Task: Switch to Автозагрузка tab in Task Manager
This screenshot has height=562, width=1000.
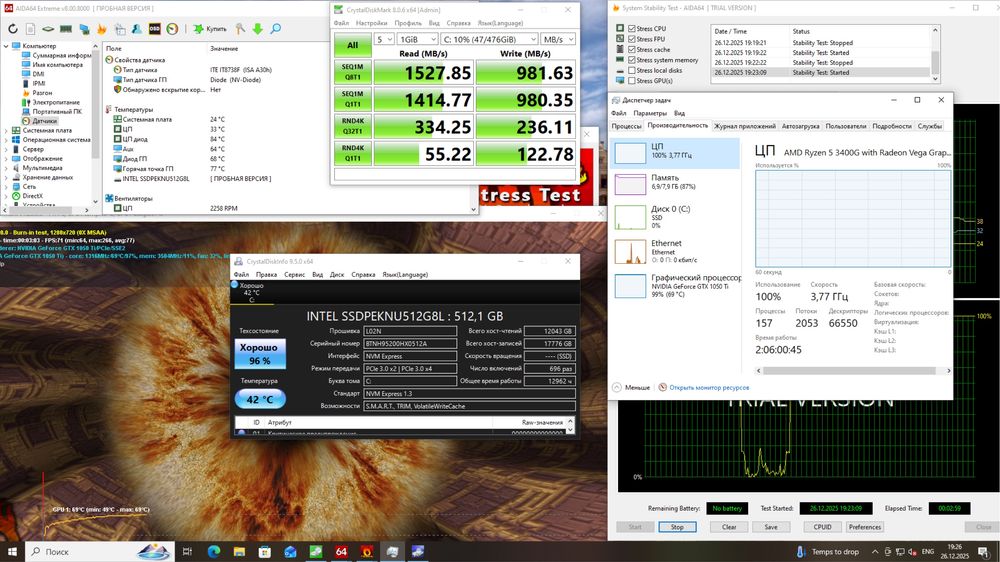Action: coord(800,126)
